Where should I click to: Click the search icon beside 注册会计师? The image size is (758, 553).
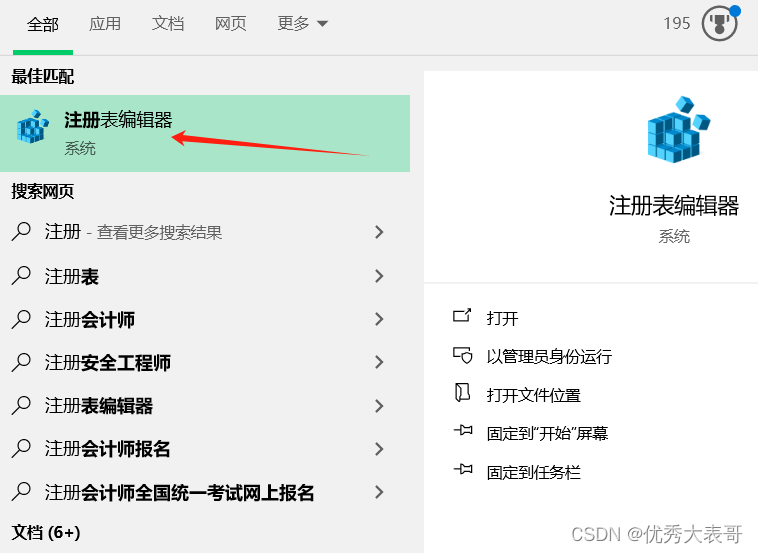click(x=21, y=319)
